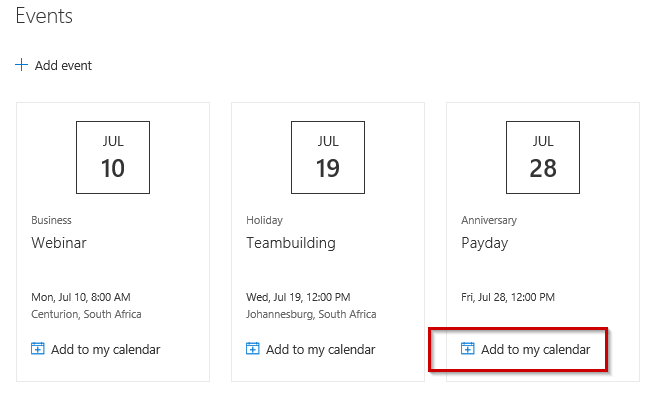Open the Teambuilding event title
Image resolution: width=672 pixels, height=411 pixels.
point(291,243)
